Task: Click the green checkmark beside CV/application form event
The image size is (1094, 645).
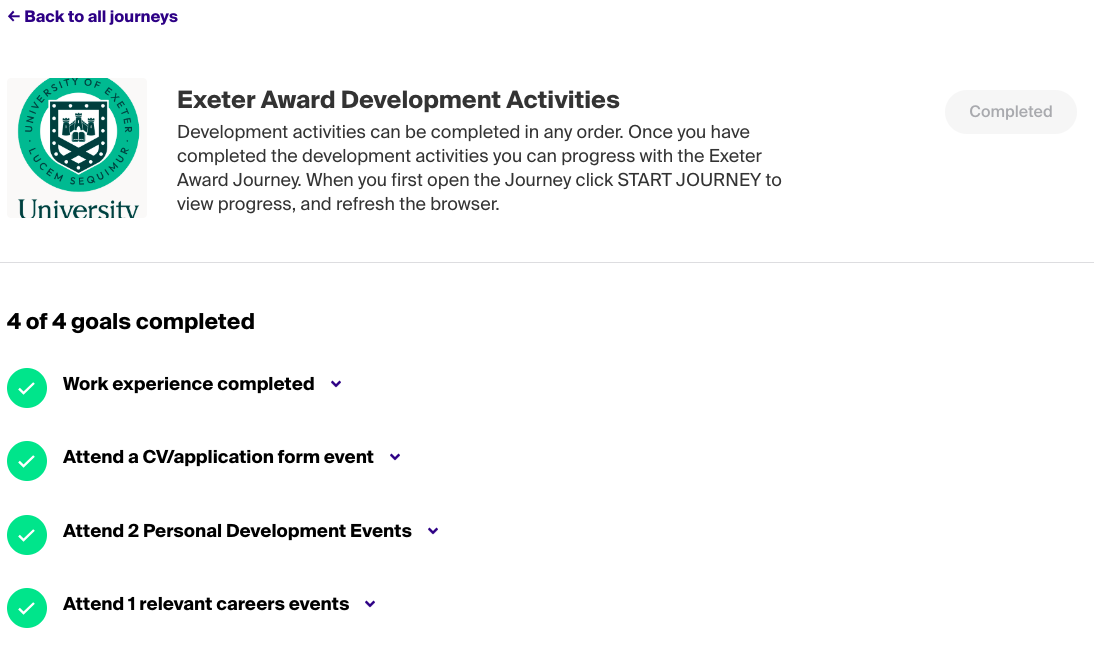Action: click(27, 461)
